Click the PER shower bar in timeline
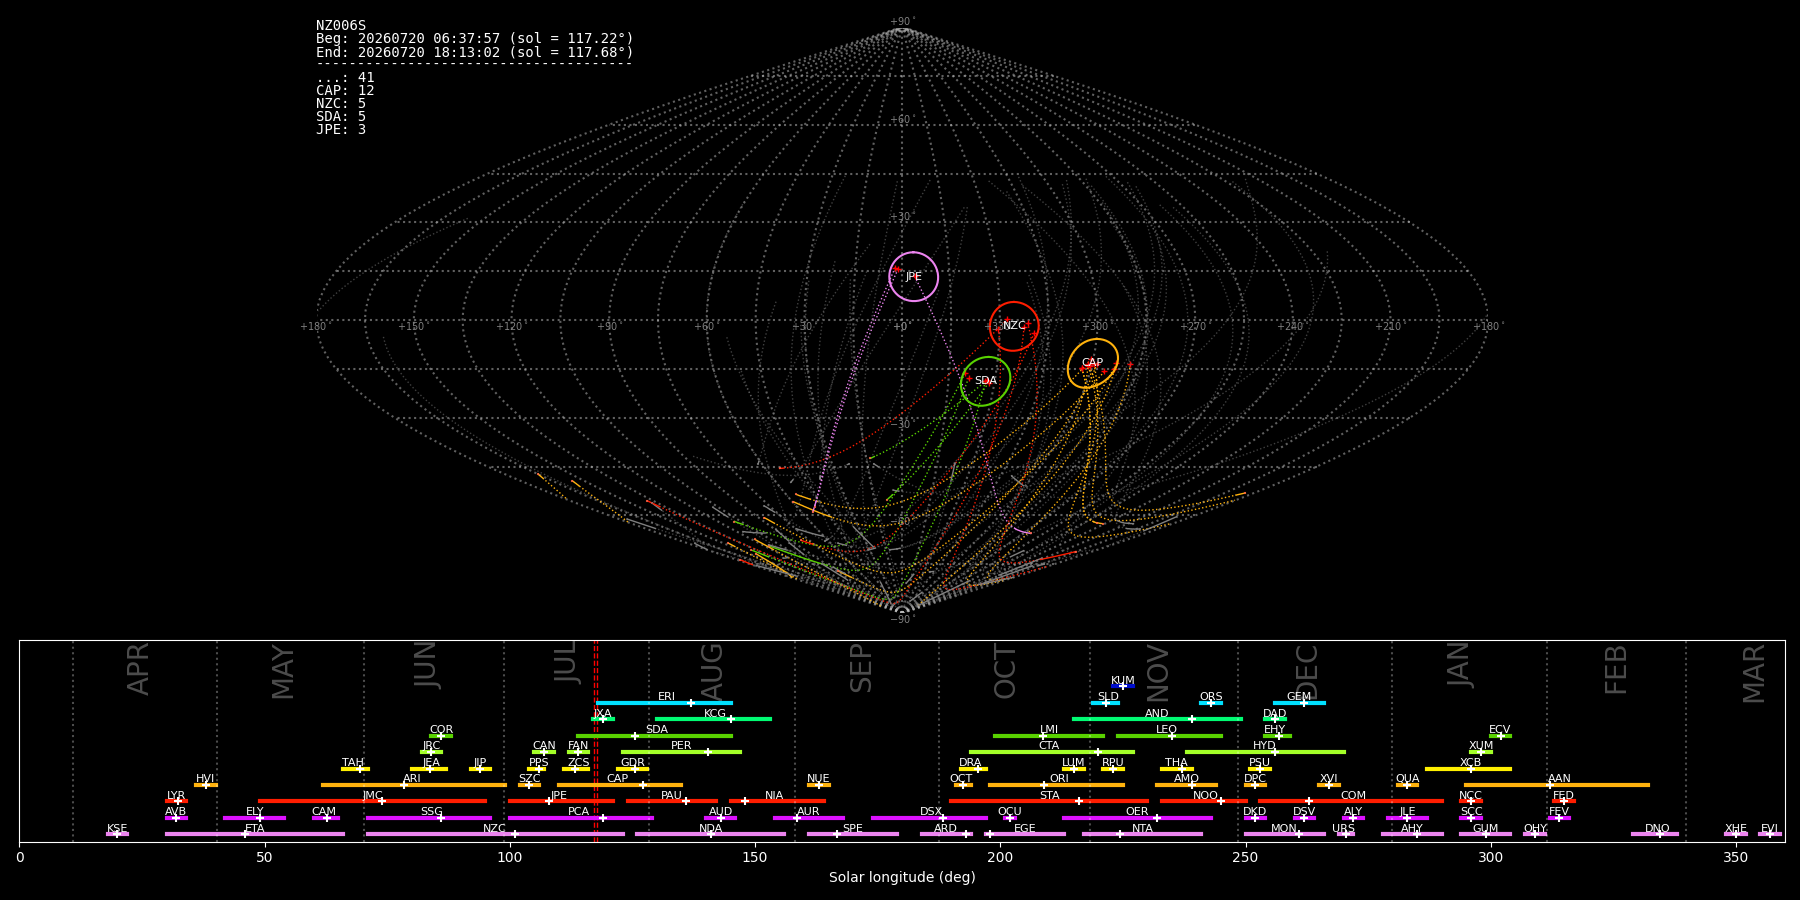The height and width of the screenshot is (900, 1800). (x=681, y=752)
